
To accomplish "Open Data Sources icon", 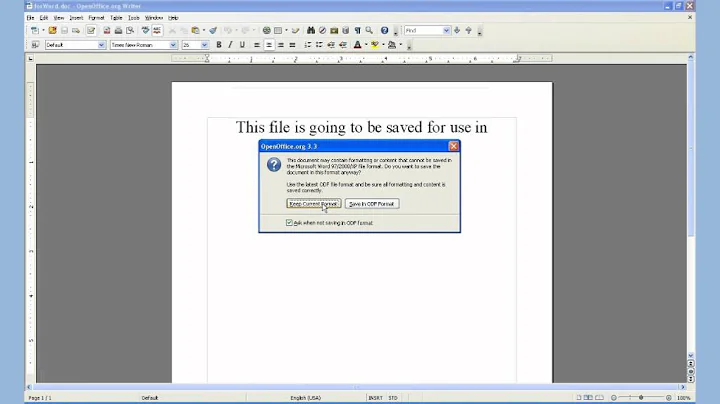I will click(345, 30).
